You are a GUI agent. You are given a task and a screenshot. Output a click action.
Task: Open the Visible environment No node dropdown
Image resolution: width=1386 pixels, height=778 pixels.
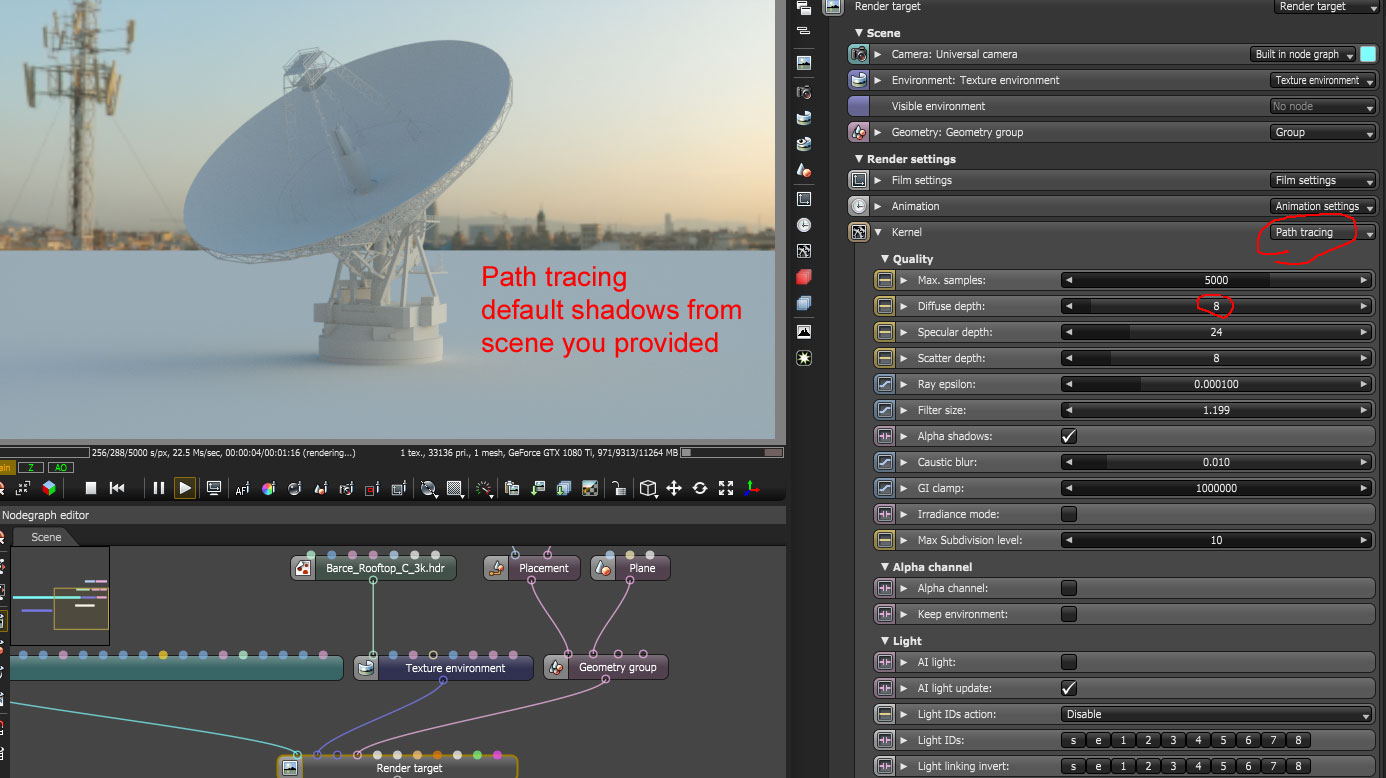tap(1323, 106)
